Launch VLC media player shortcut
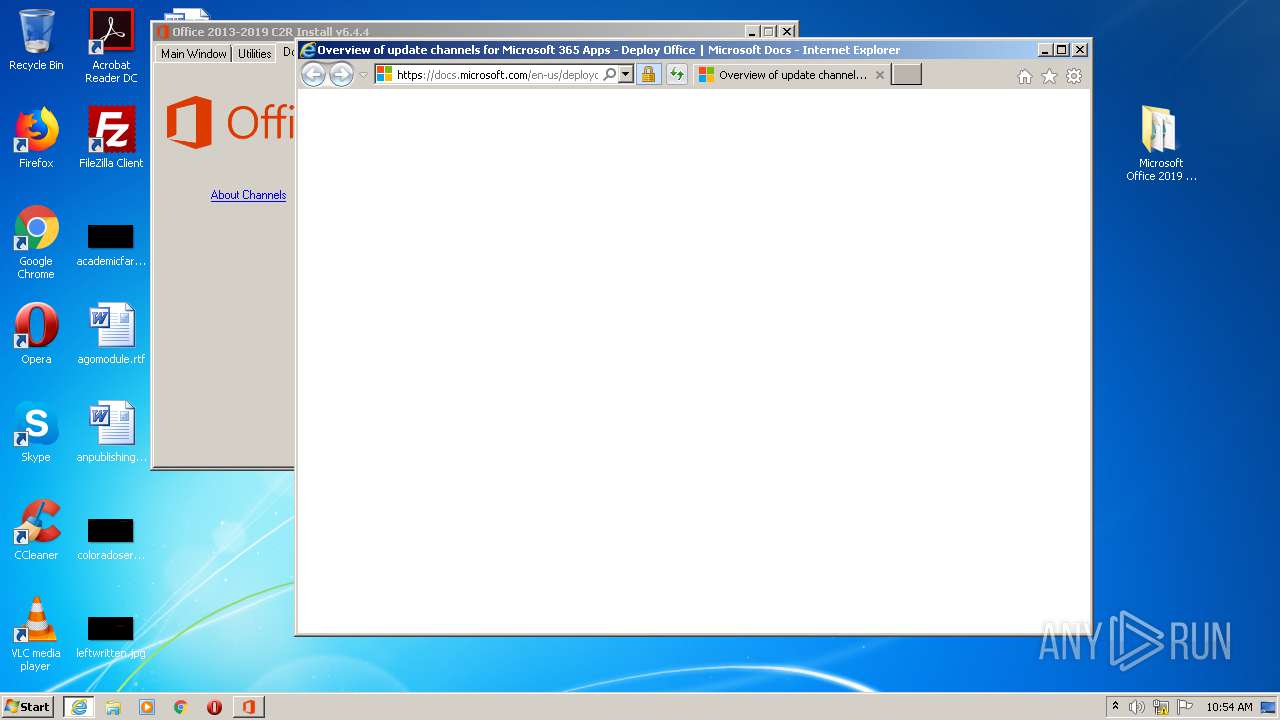The width and height of the screenshot is (1280, 720). pyautogui.click(x=36, y=634)
